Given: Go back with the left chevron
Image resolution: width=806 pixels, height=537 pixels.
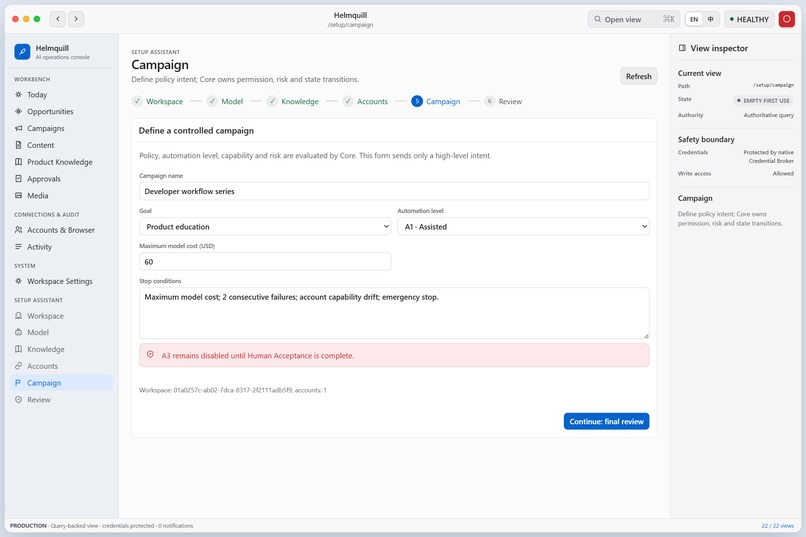Looking at the screenshot, I should [x=58, y=19].
